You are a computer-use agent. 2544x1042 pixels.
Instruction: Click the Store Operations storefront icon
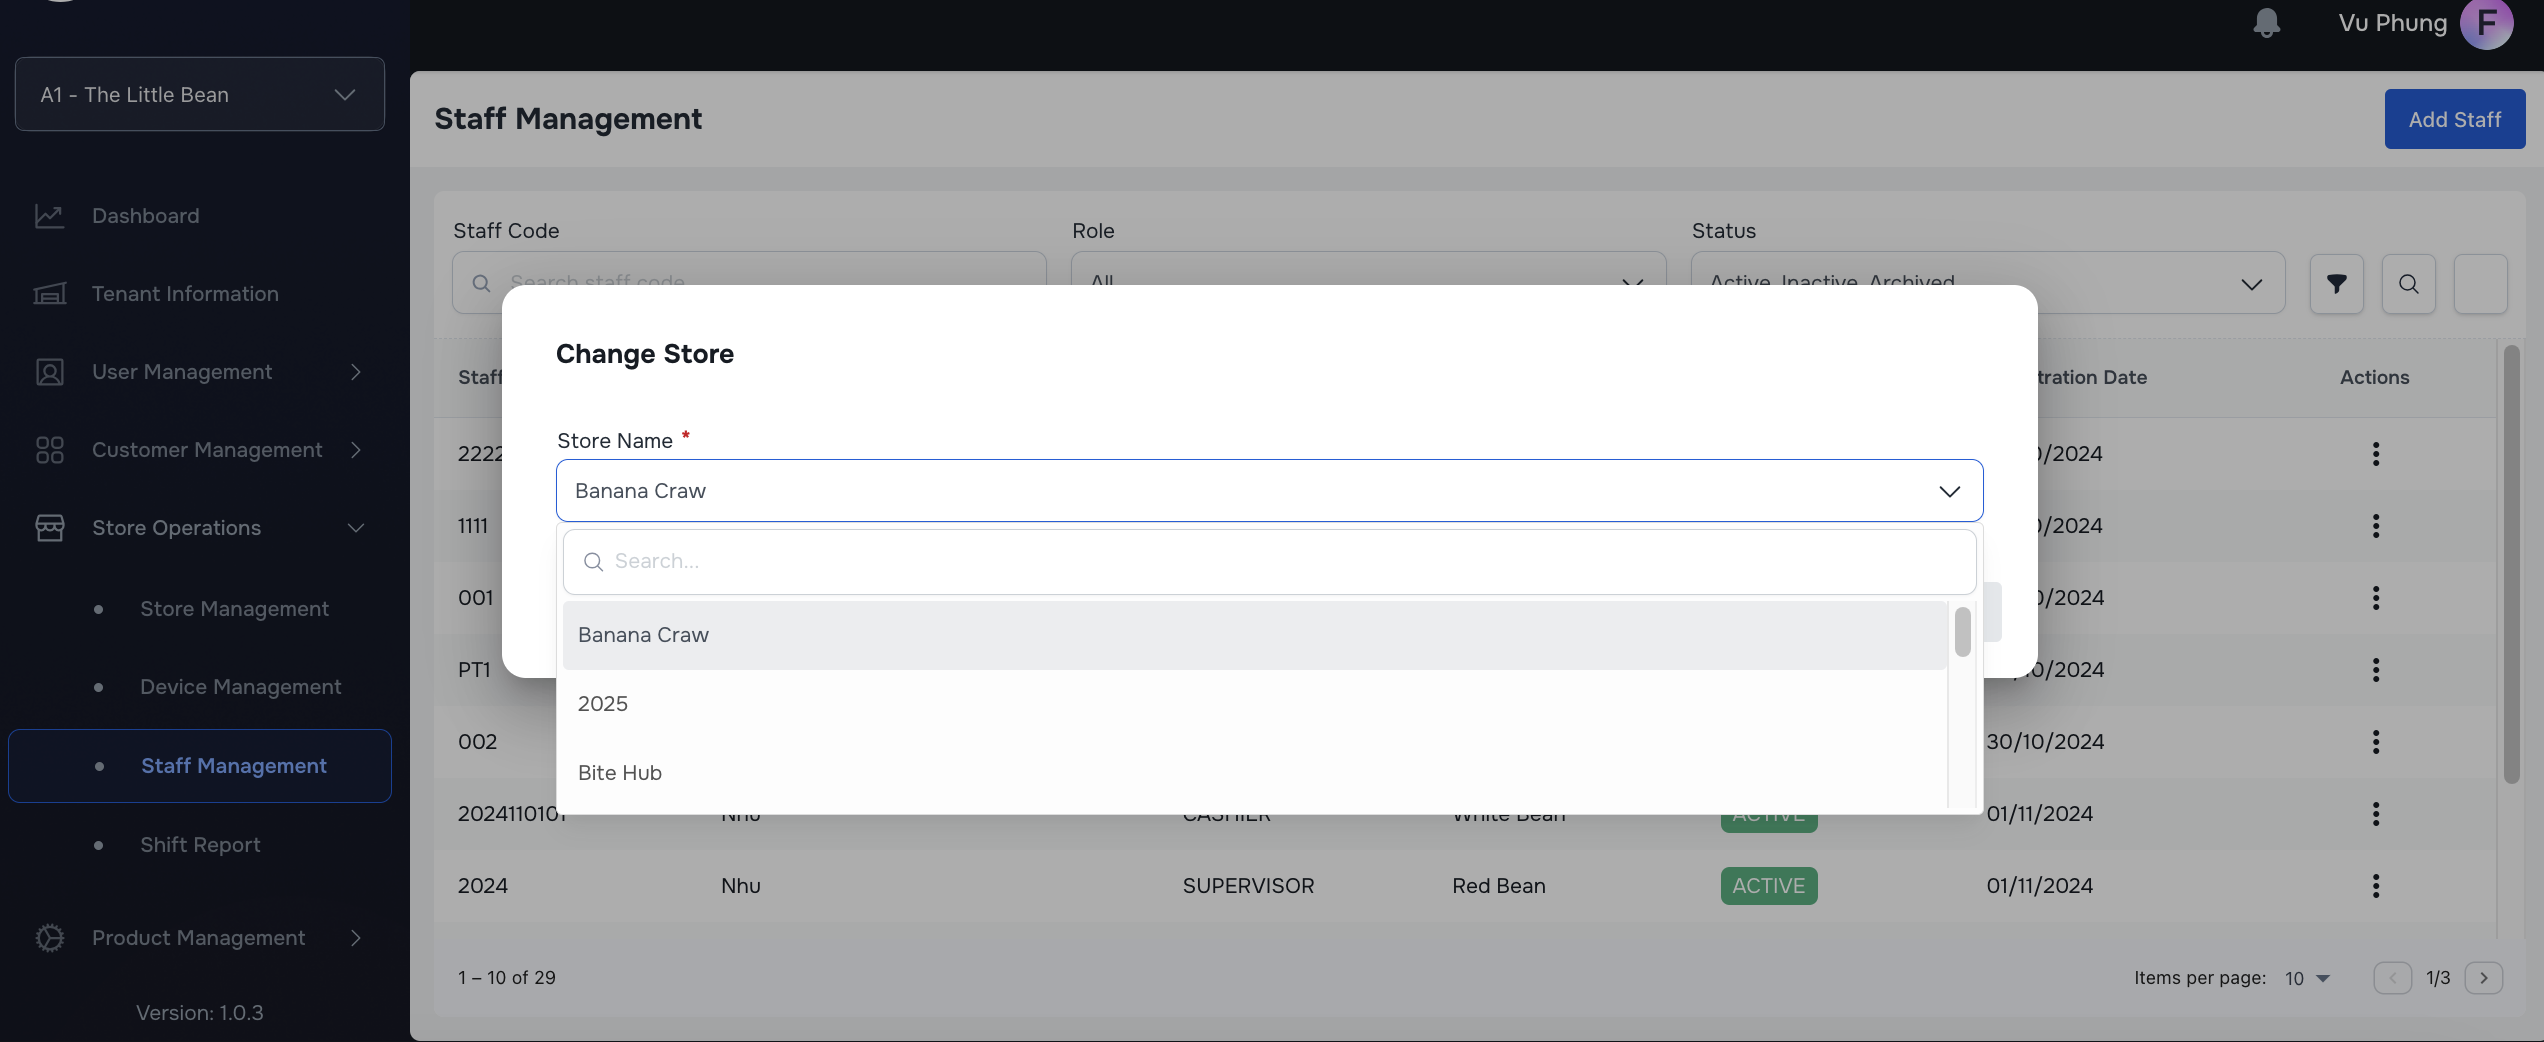(50, 528)
